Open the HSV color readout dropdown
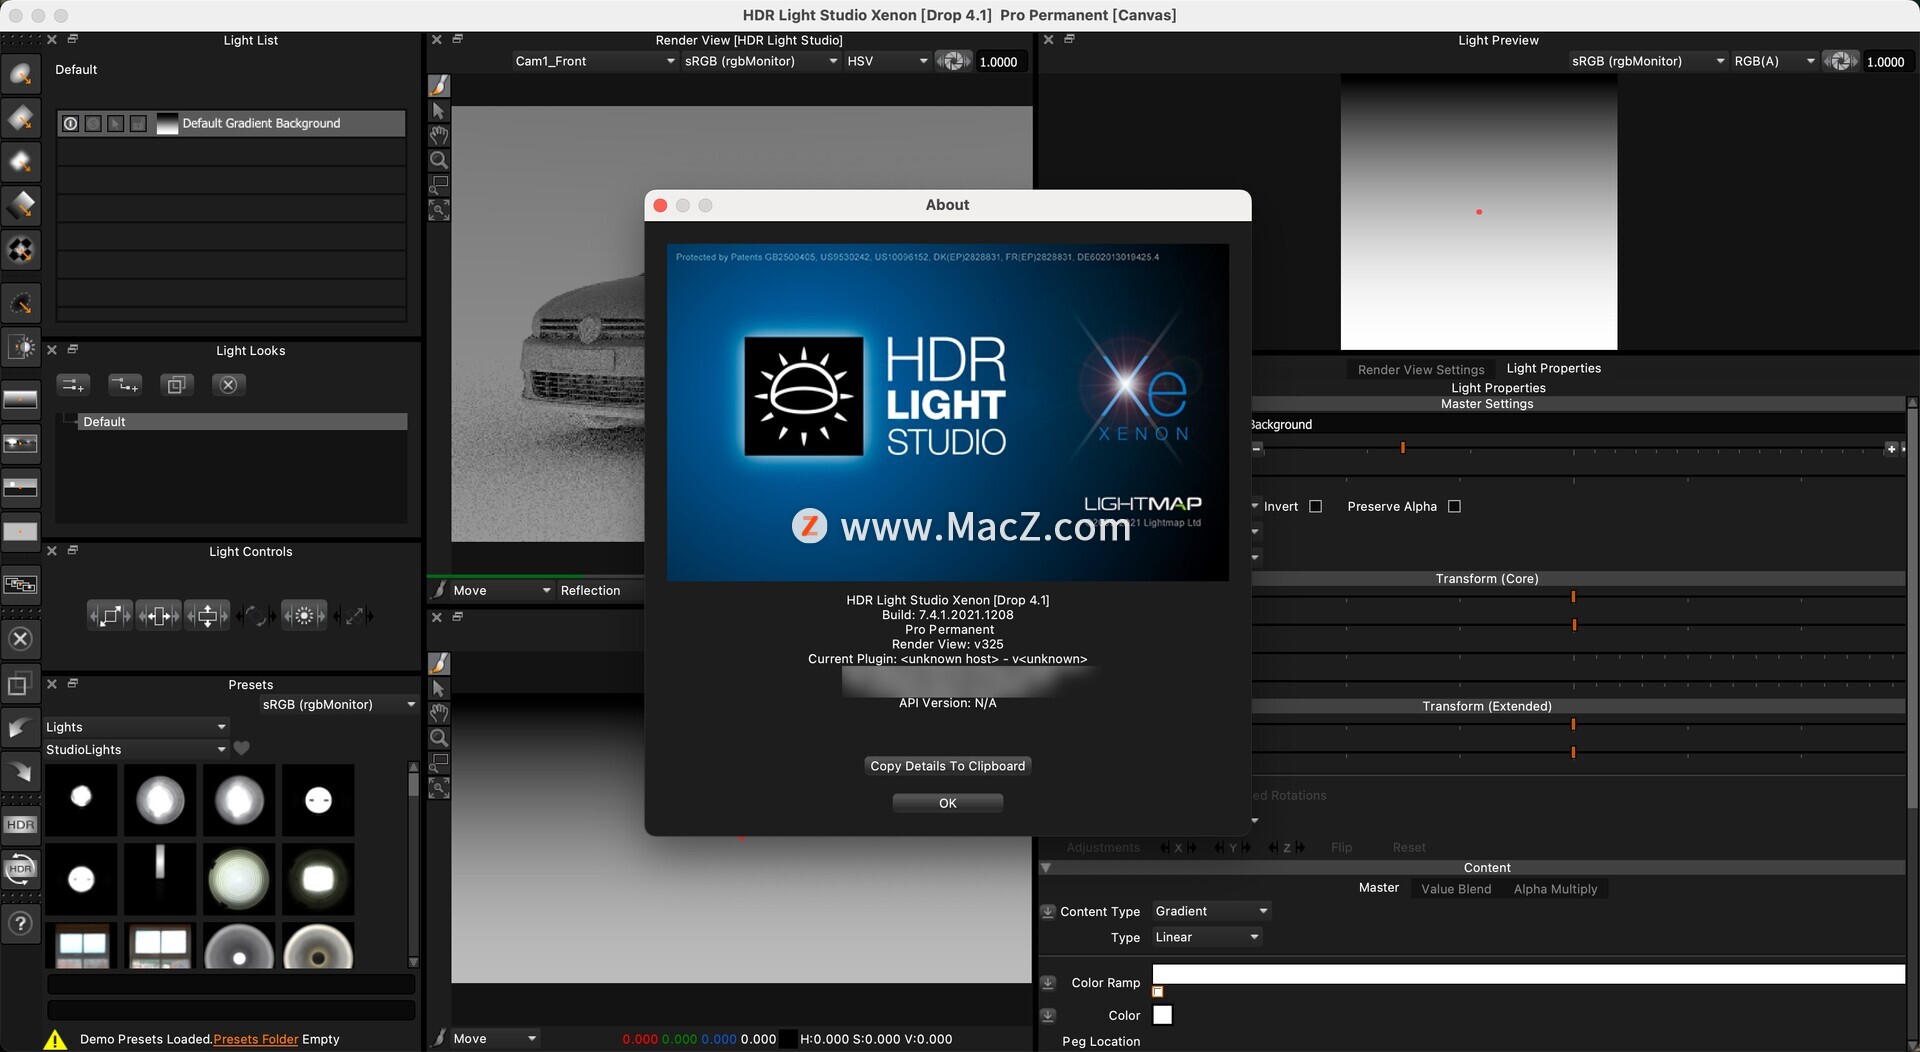The width and height of the screenshot is (1920, 1052). pyautogui.click(x=888, y=61)
